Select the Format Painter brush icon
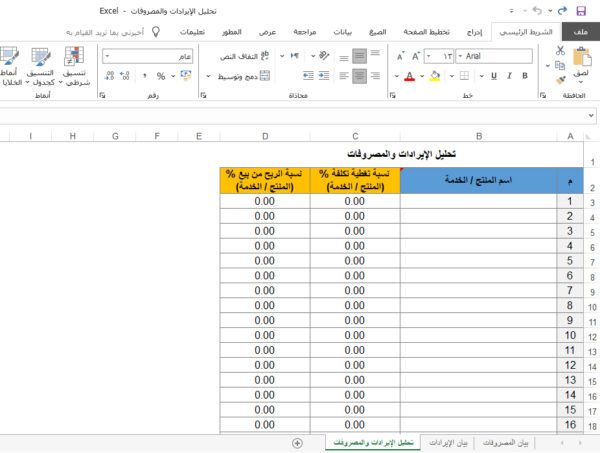Image resolution: width=600 pixels, height=453 pixels. [x=561, y=80]
